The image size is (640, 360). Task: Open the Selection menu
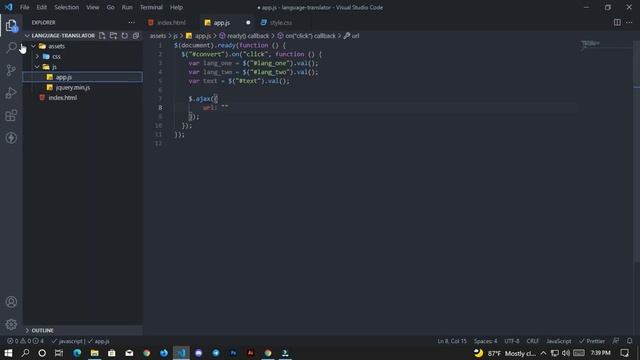tap(67, 7)
